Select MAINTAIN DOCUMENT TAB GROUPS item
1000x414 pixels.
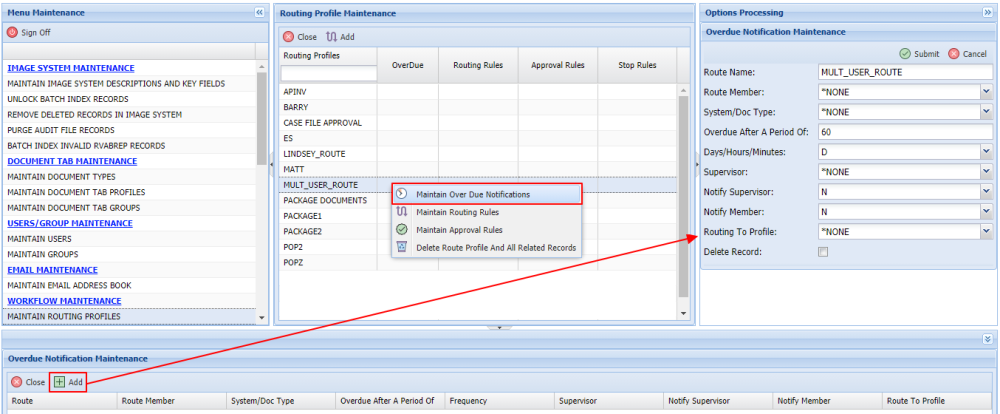pos(129,208)
